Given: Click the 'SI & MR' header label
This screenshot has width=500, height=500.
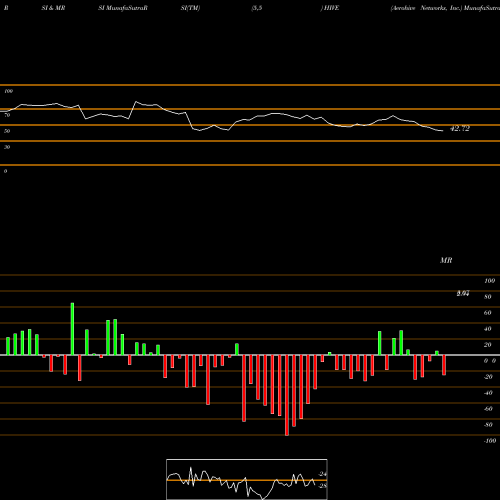Looking at the screenshot, I should pos(53,8).
